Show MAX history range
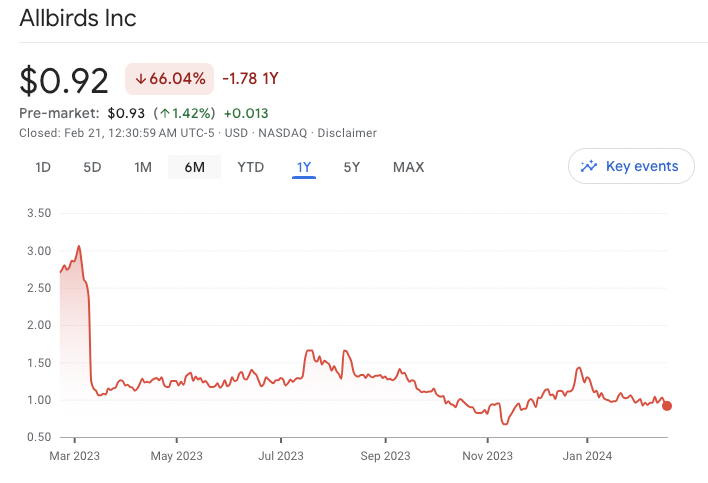708x483 pixels. 409,167
